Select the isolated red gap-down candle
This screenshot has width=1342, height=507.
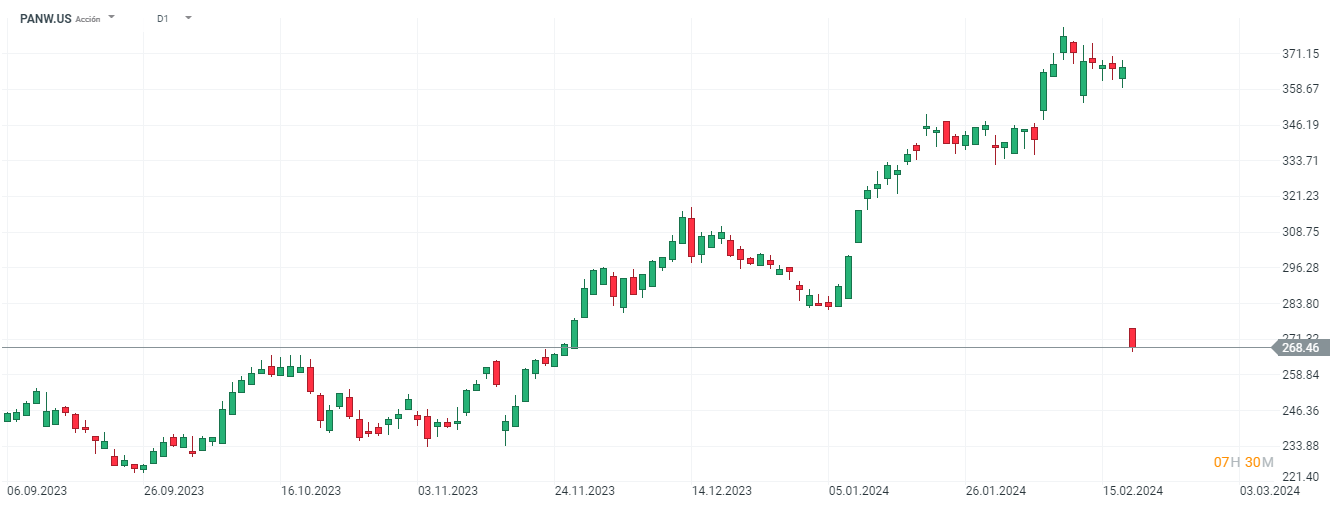[x=1133, y=338]
